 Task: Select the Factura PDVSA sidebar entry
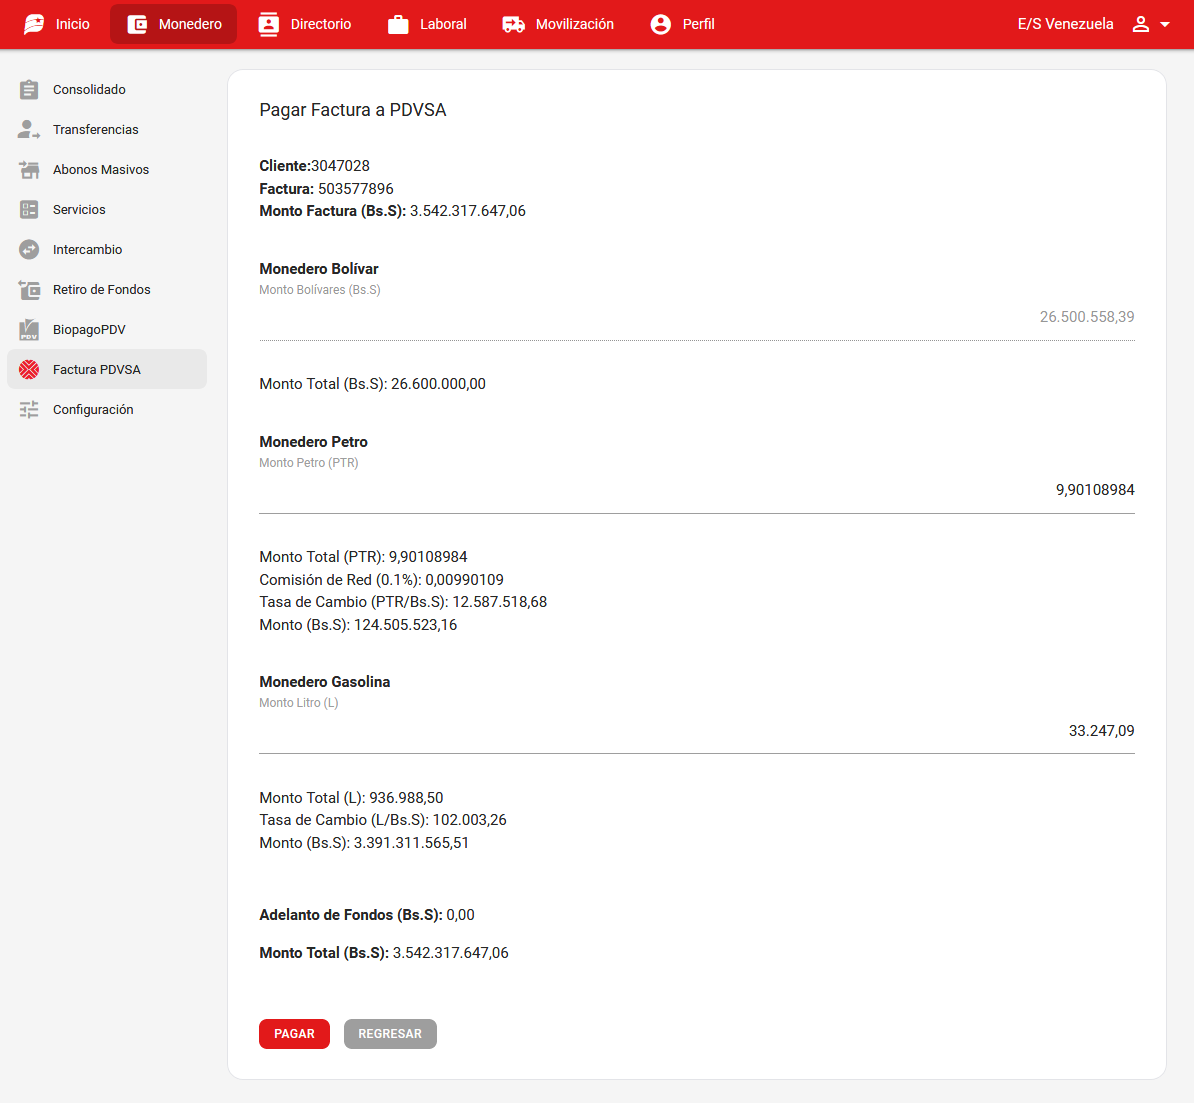point(107,369)
